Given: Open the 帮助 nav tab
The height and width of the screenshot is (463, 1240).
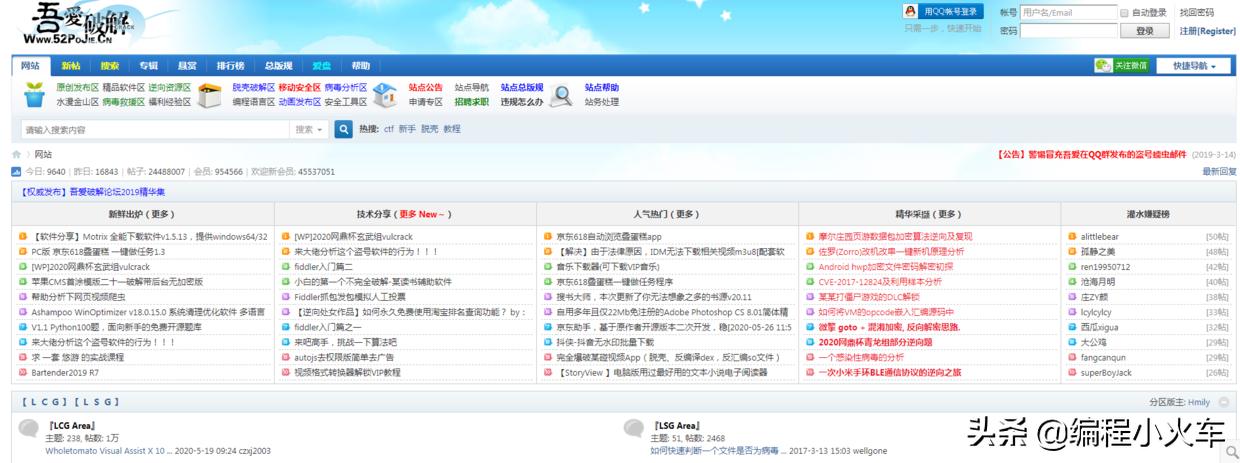Looking at the screenshot, I should point(360,66).
